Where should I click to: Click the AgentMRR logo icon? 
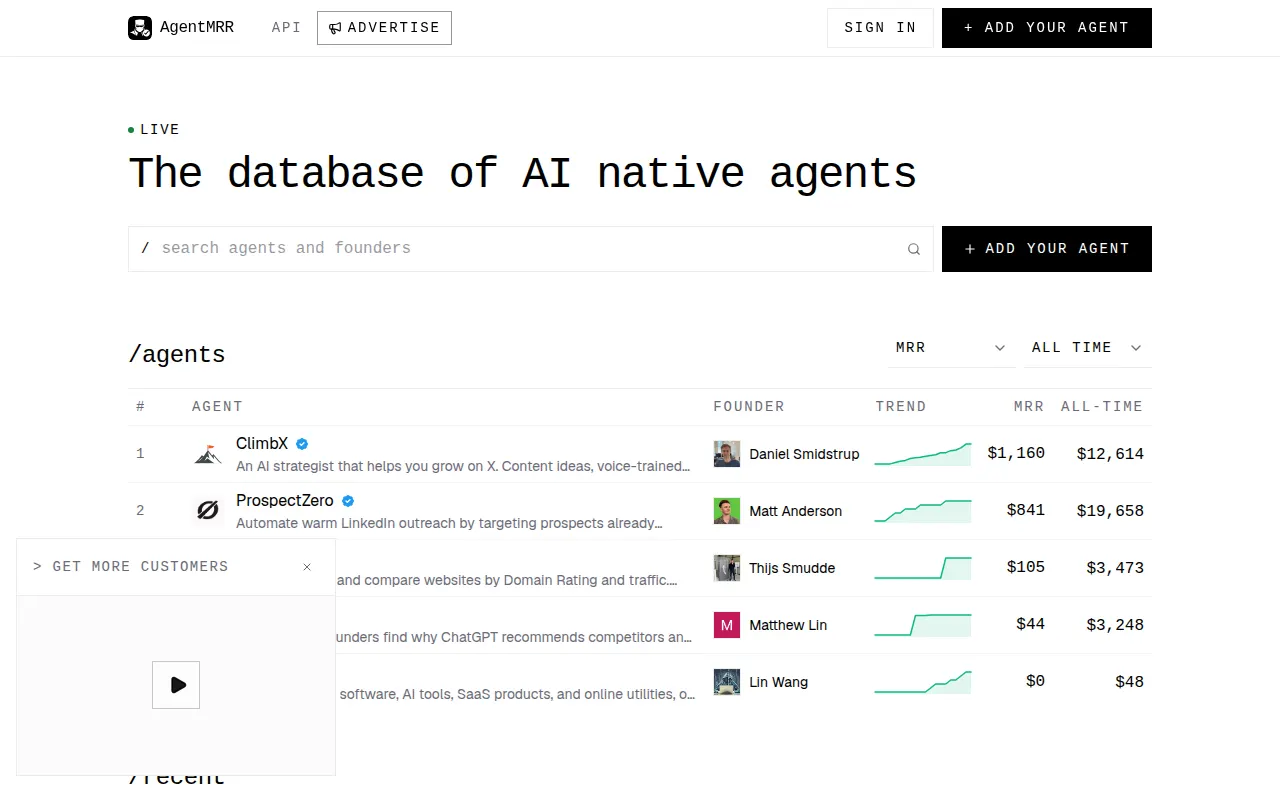pos(140,28)
